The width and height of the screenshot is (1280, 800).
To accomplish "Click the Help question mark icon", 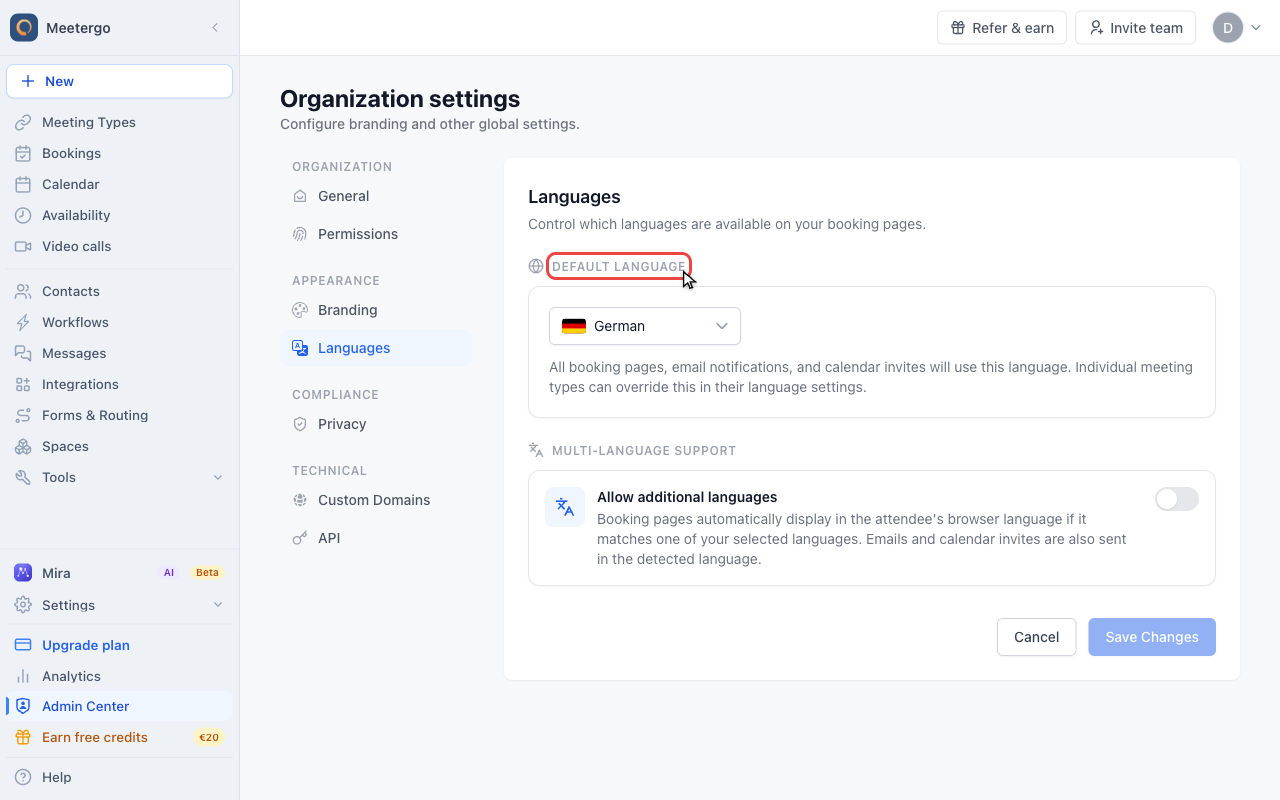I will click(x=23, y=777).
